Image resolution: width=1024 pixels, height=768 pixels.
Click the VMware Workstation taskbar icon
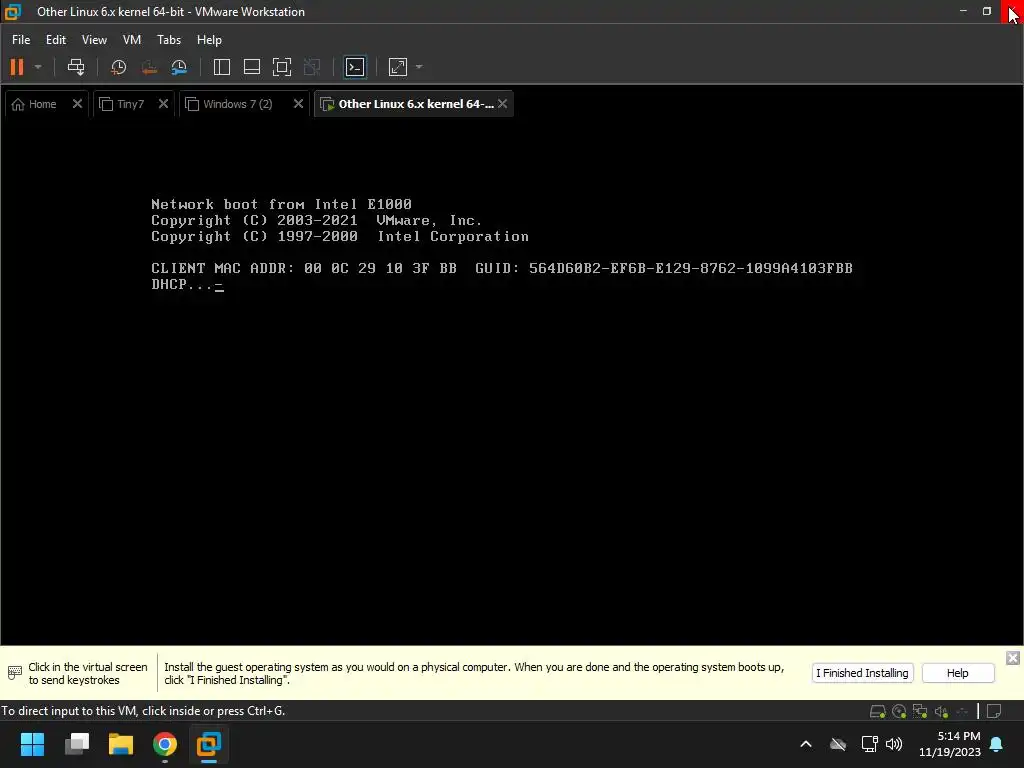point(209,744)
